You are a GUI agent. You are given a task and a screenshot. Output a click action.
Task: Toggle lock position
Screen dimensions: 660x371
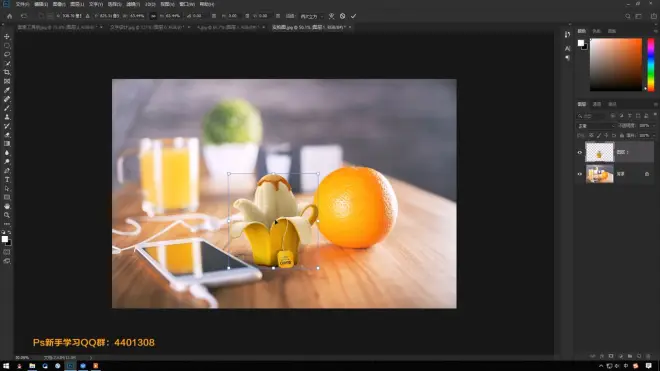coord(606,136)
